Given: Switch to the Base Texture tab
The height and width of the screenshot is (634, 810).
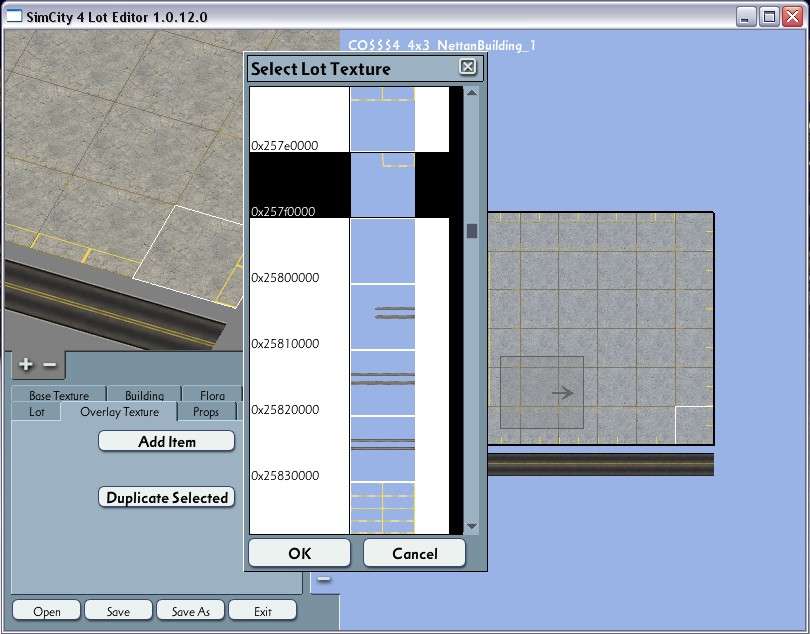Looking at the screenshot, I should (x=59, y=395).
